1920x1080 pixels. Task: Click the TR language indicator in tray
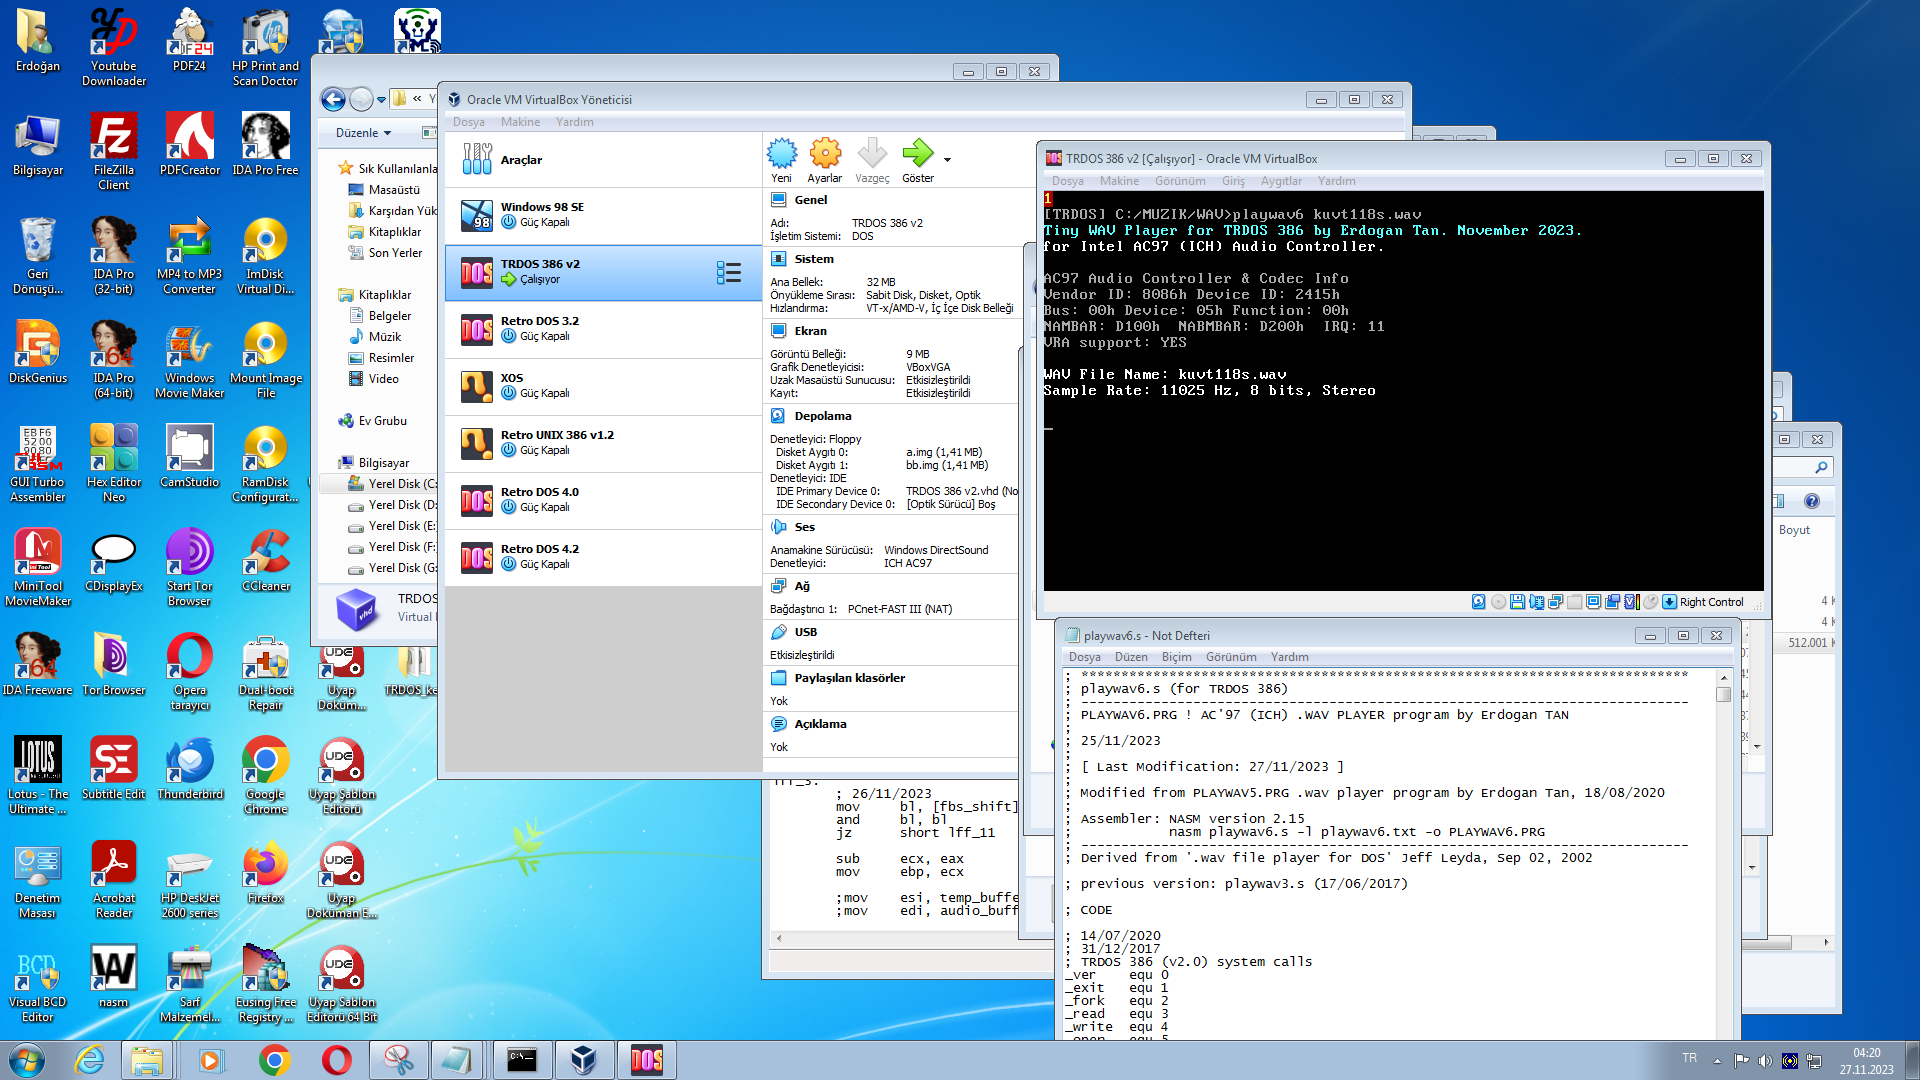[x=1689, y=1058]
